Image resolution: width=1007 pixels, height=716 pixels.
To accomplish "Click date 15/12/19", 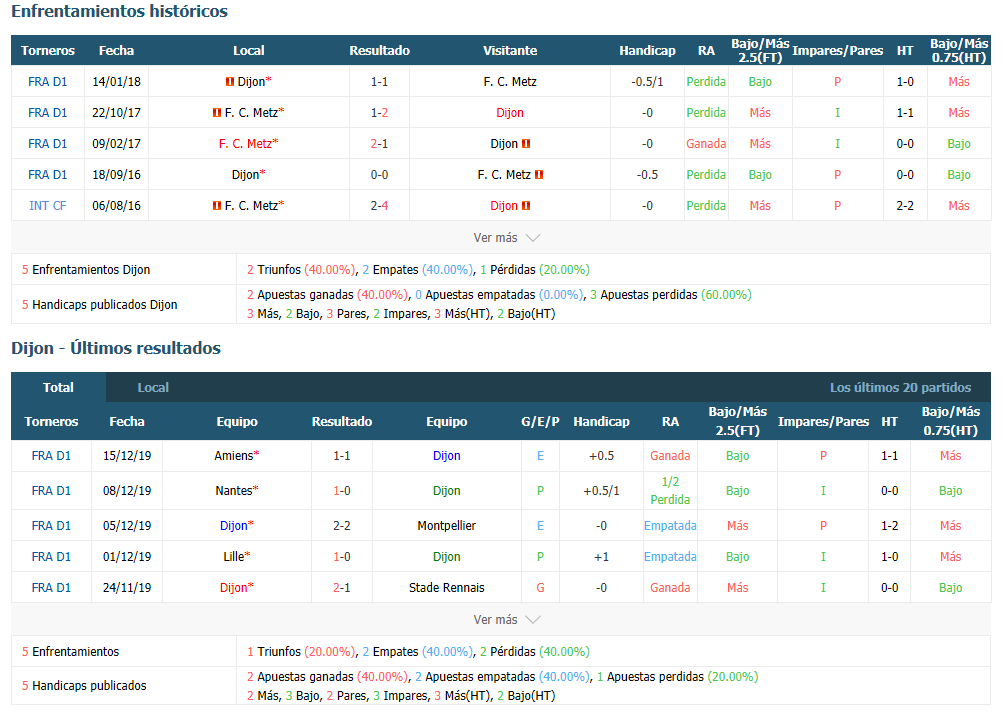I will click(x=127, y=455).
